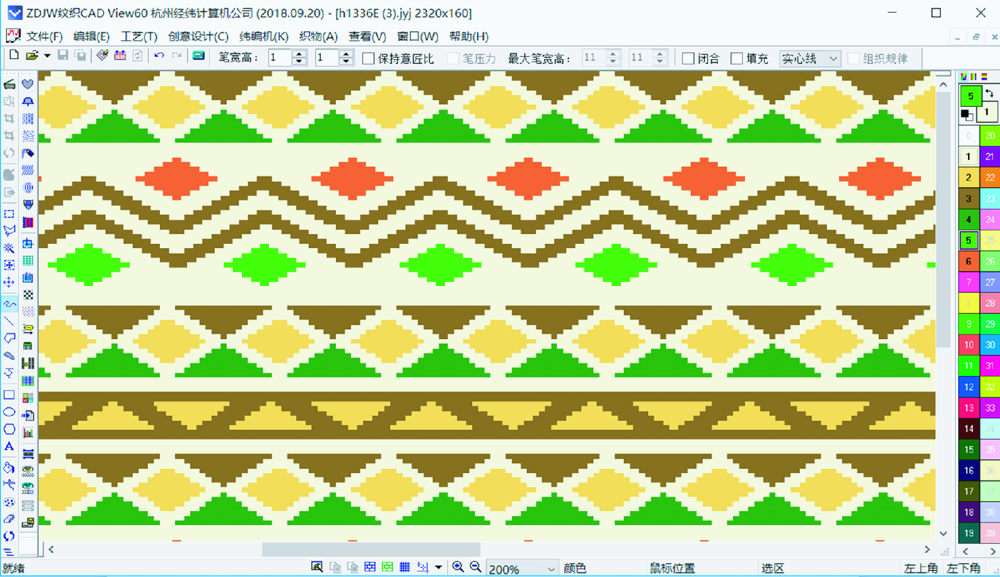The image size is (1000, 577).
Task: Open the 工艺(T) menu
Action: coord(138,36)
